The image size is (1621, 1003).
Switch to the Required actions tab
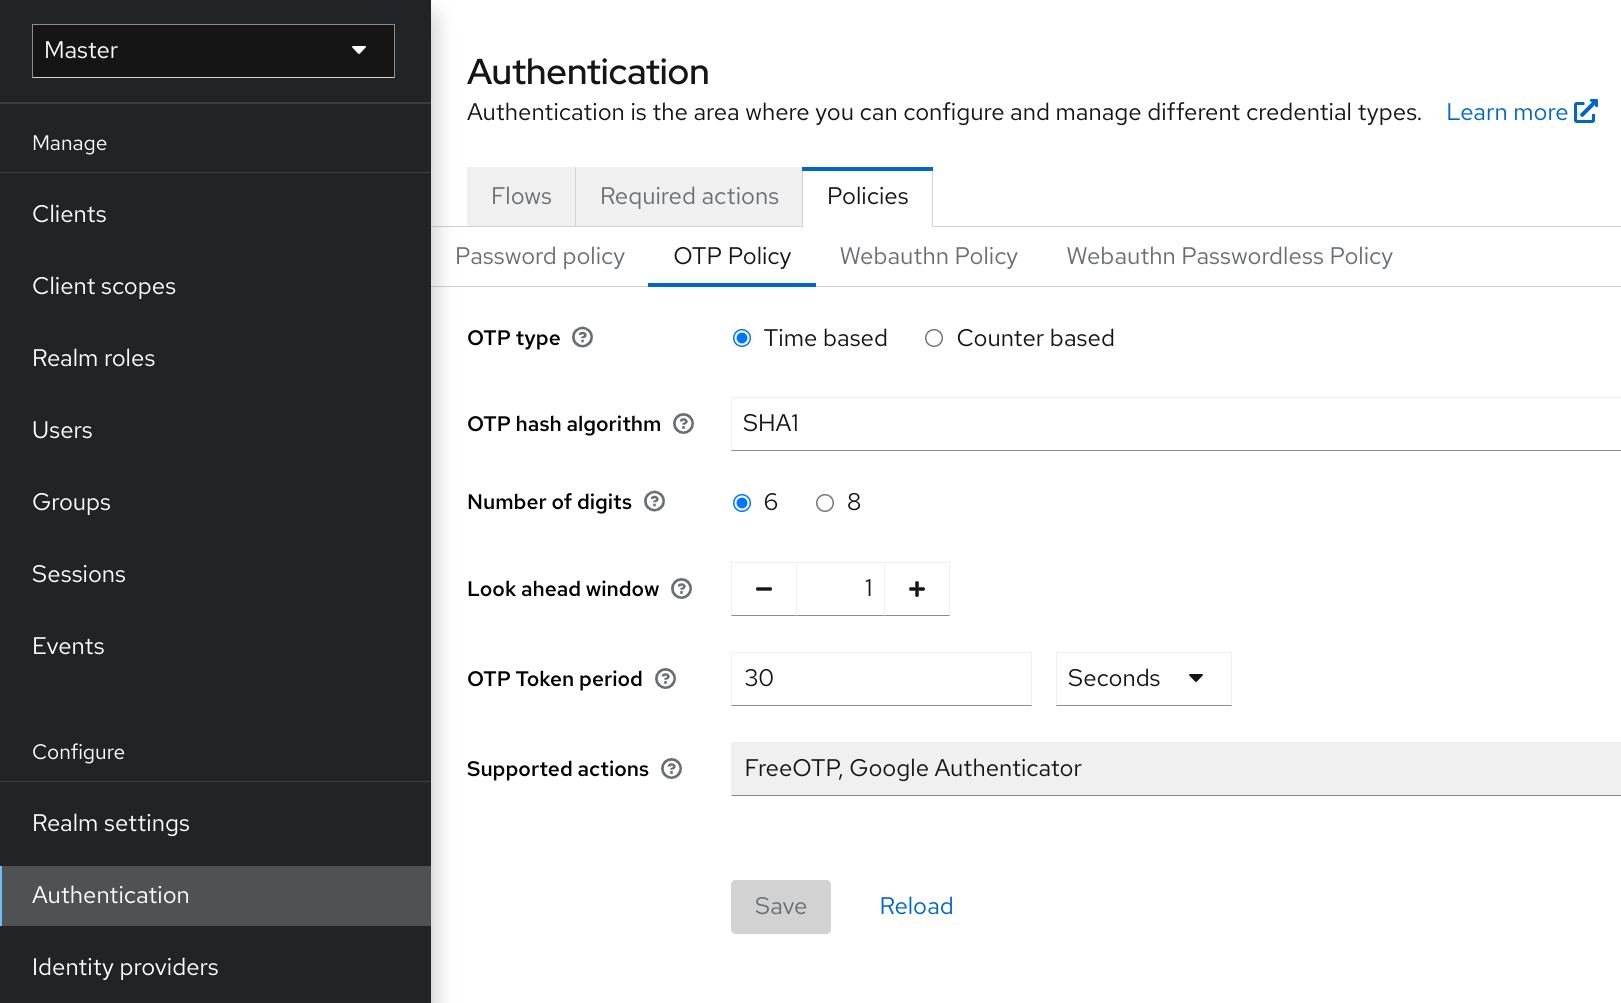click(689, 196)
